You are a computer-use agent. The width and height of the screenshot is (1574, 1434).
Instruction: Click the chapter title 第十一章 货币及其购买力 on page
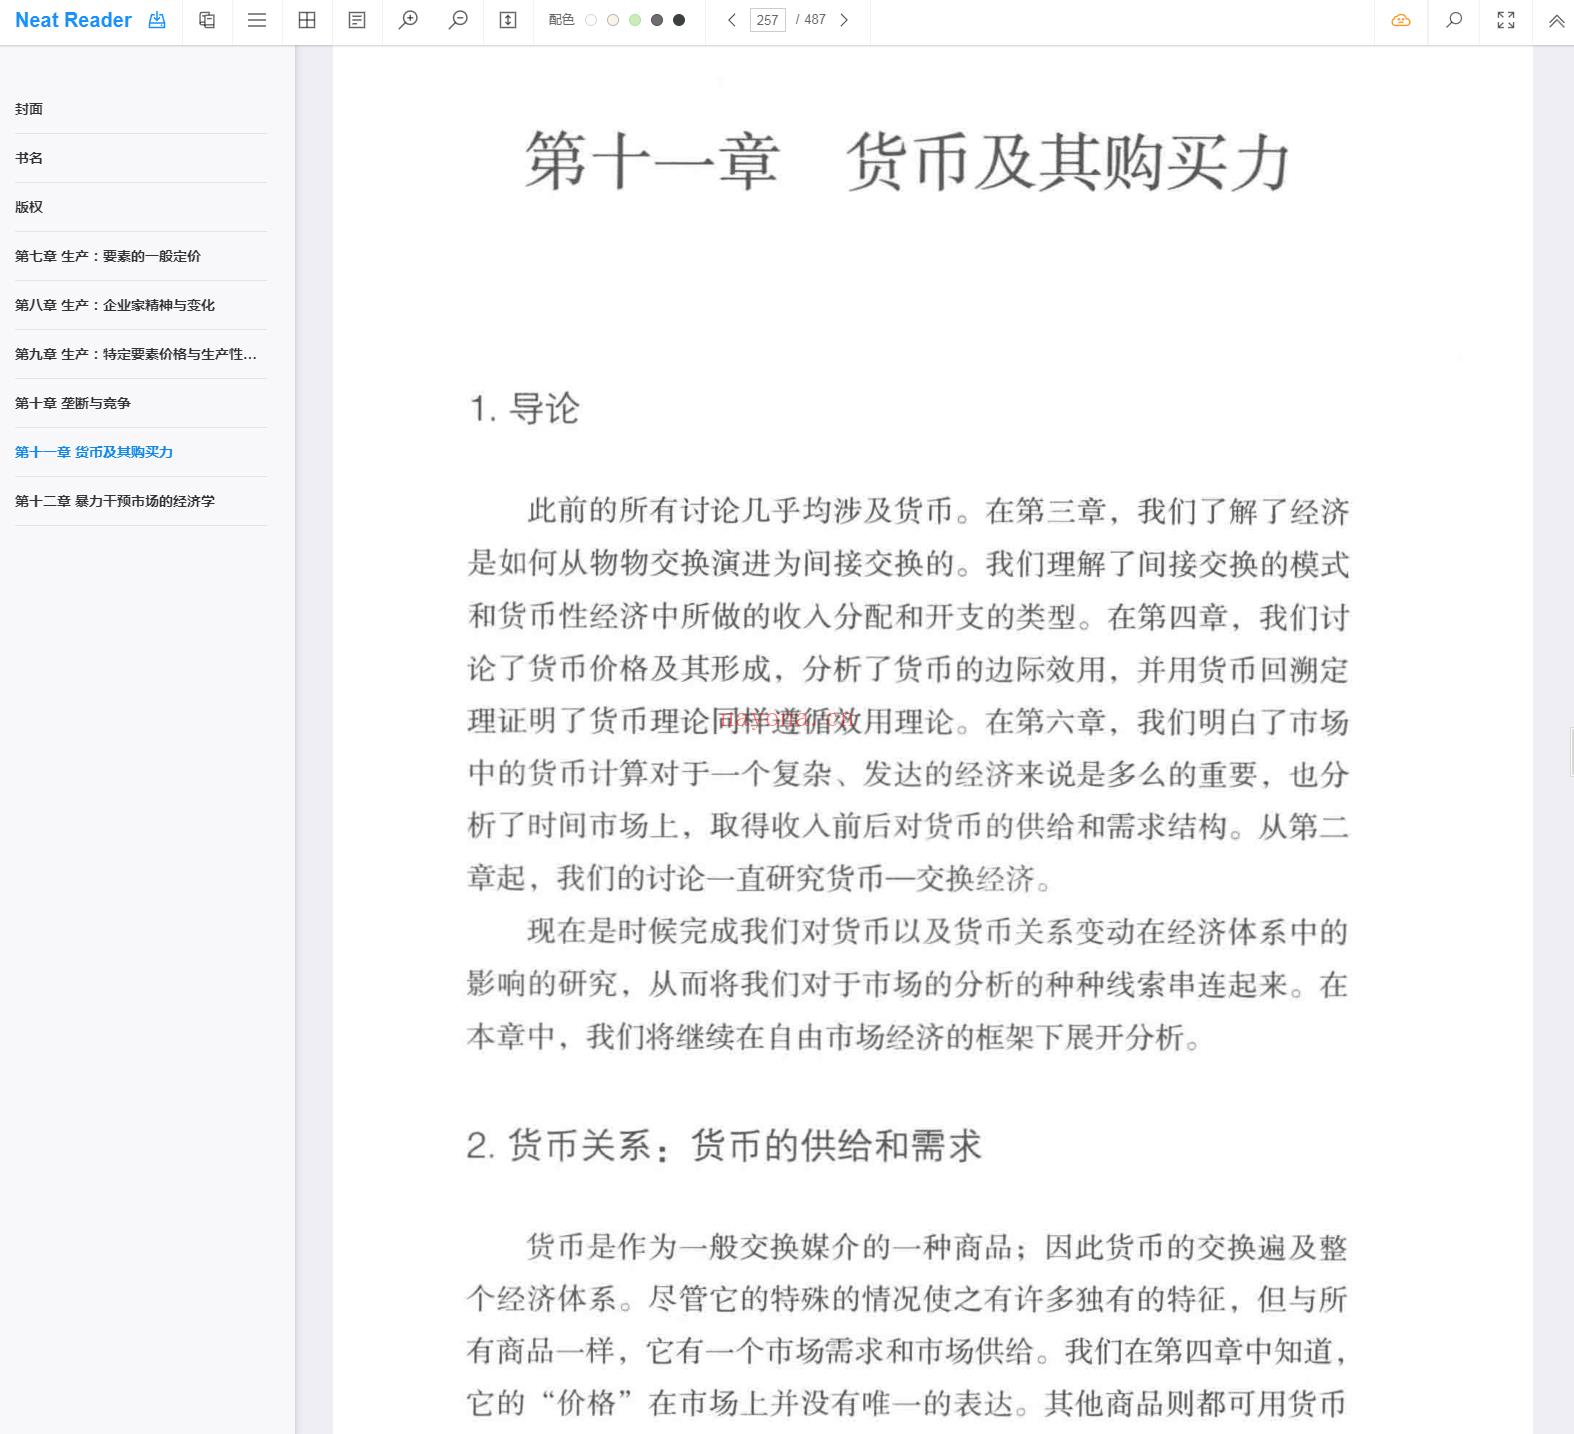(907, 162)
